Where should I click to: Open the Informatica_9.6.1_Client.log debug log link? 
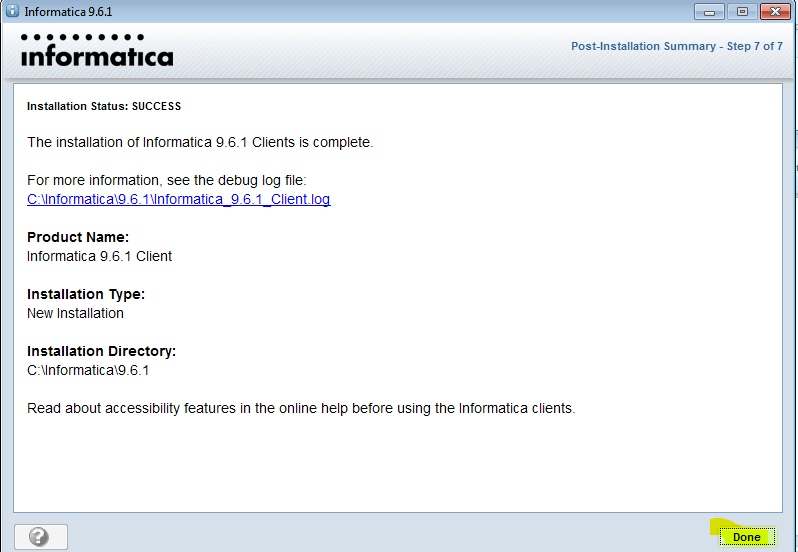tap(179, 199)
